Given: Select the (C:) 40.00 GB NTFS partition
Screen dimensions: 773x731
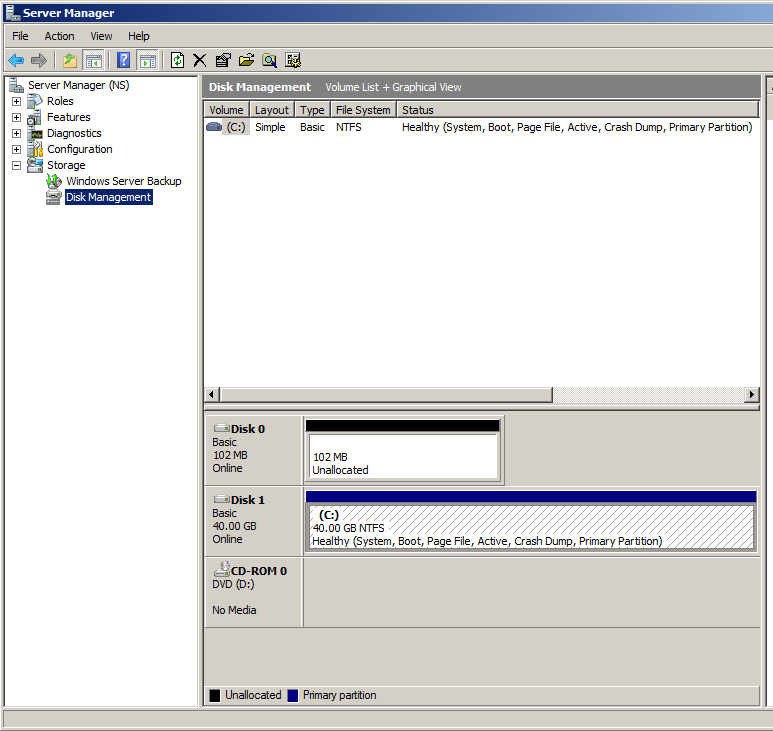Looking at the screenshot, I should [531, 521].
